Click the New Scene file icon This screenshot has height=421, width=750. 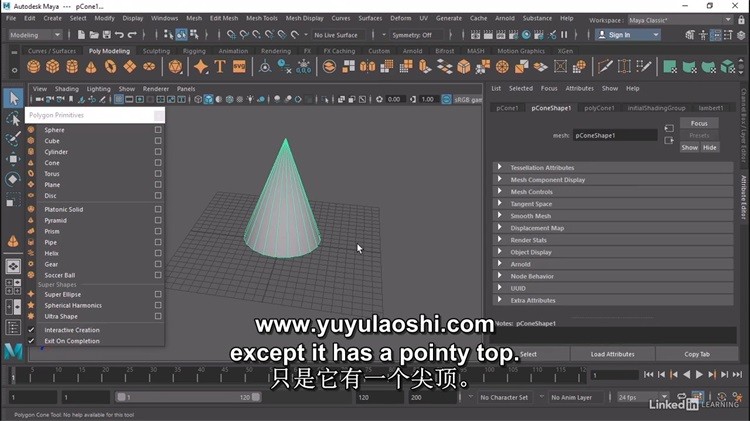(x=81, y=34)
